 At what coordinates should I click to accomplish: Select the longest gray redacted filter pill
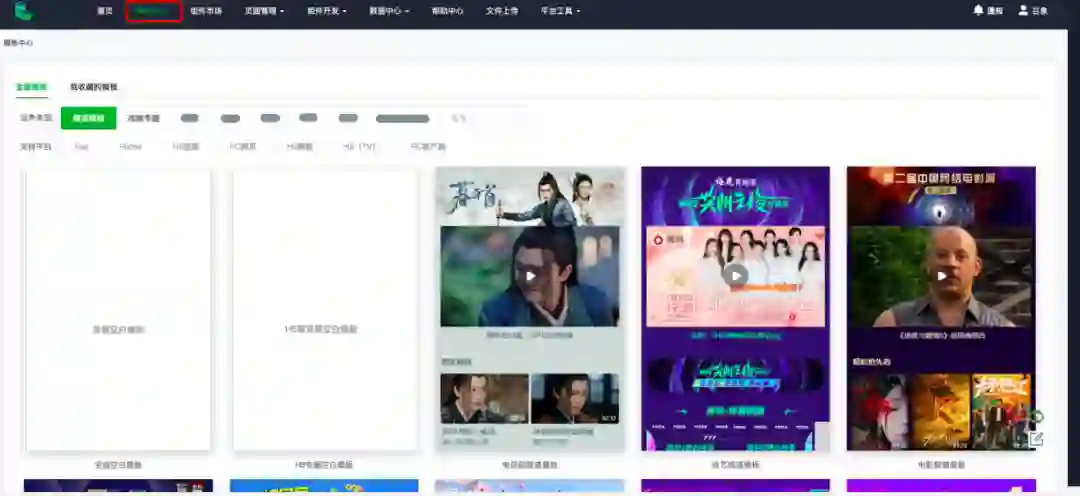402,118
